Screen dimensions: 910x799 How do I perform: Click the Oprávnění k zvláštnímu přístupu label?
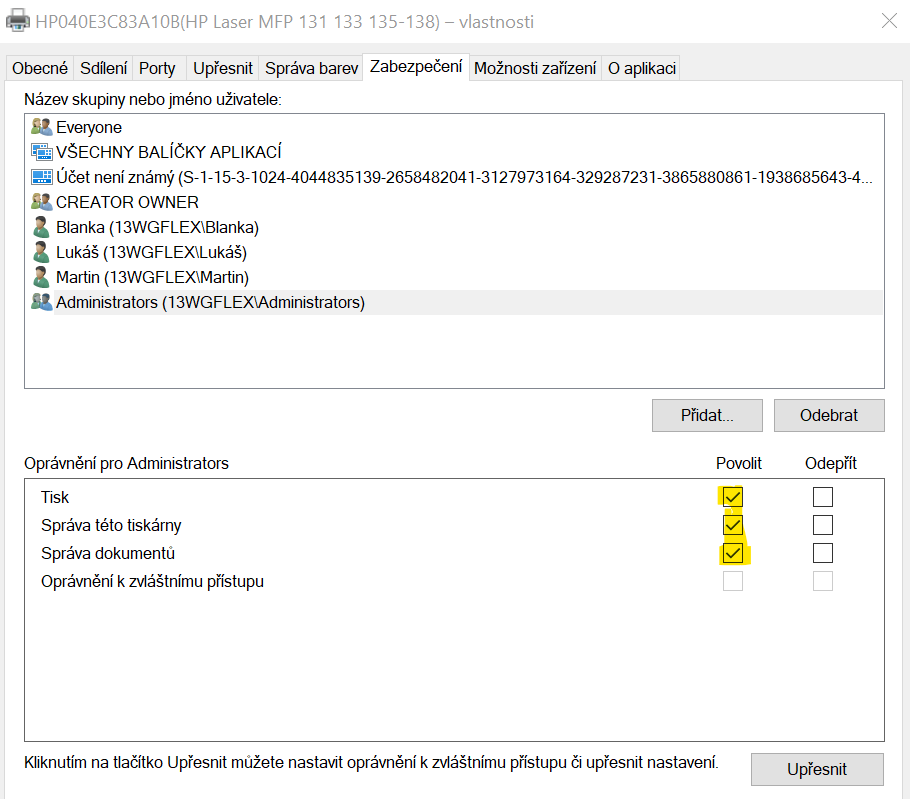[x=152, y=581]
